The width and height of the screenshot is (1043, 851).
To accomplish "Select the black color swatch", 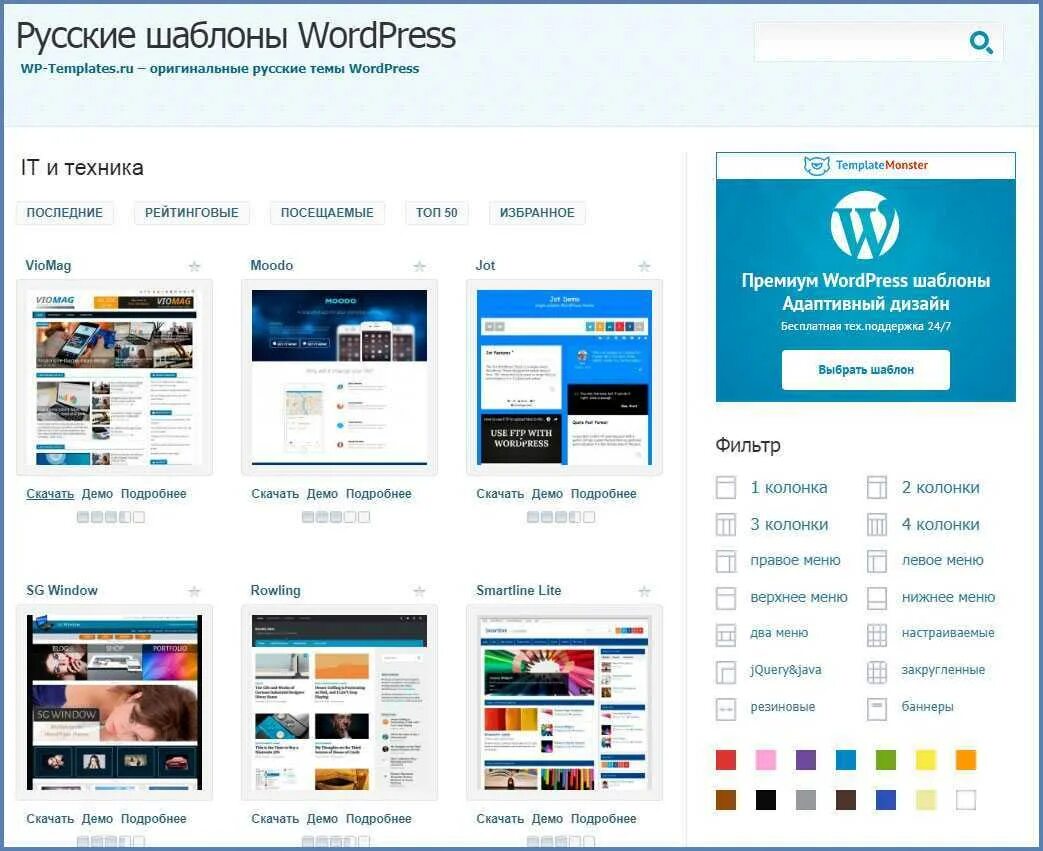I will 766,800.
